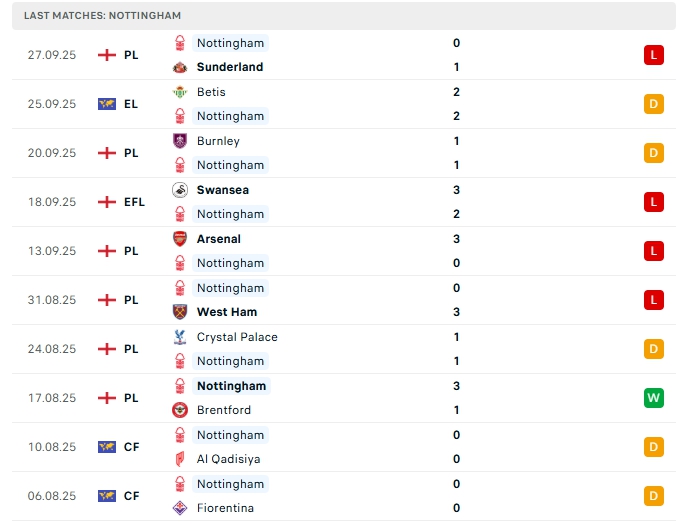Click England flag on 27.09.25 match

point(107,55)
